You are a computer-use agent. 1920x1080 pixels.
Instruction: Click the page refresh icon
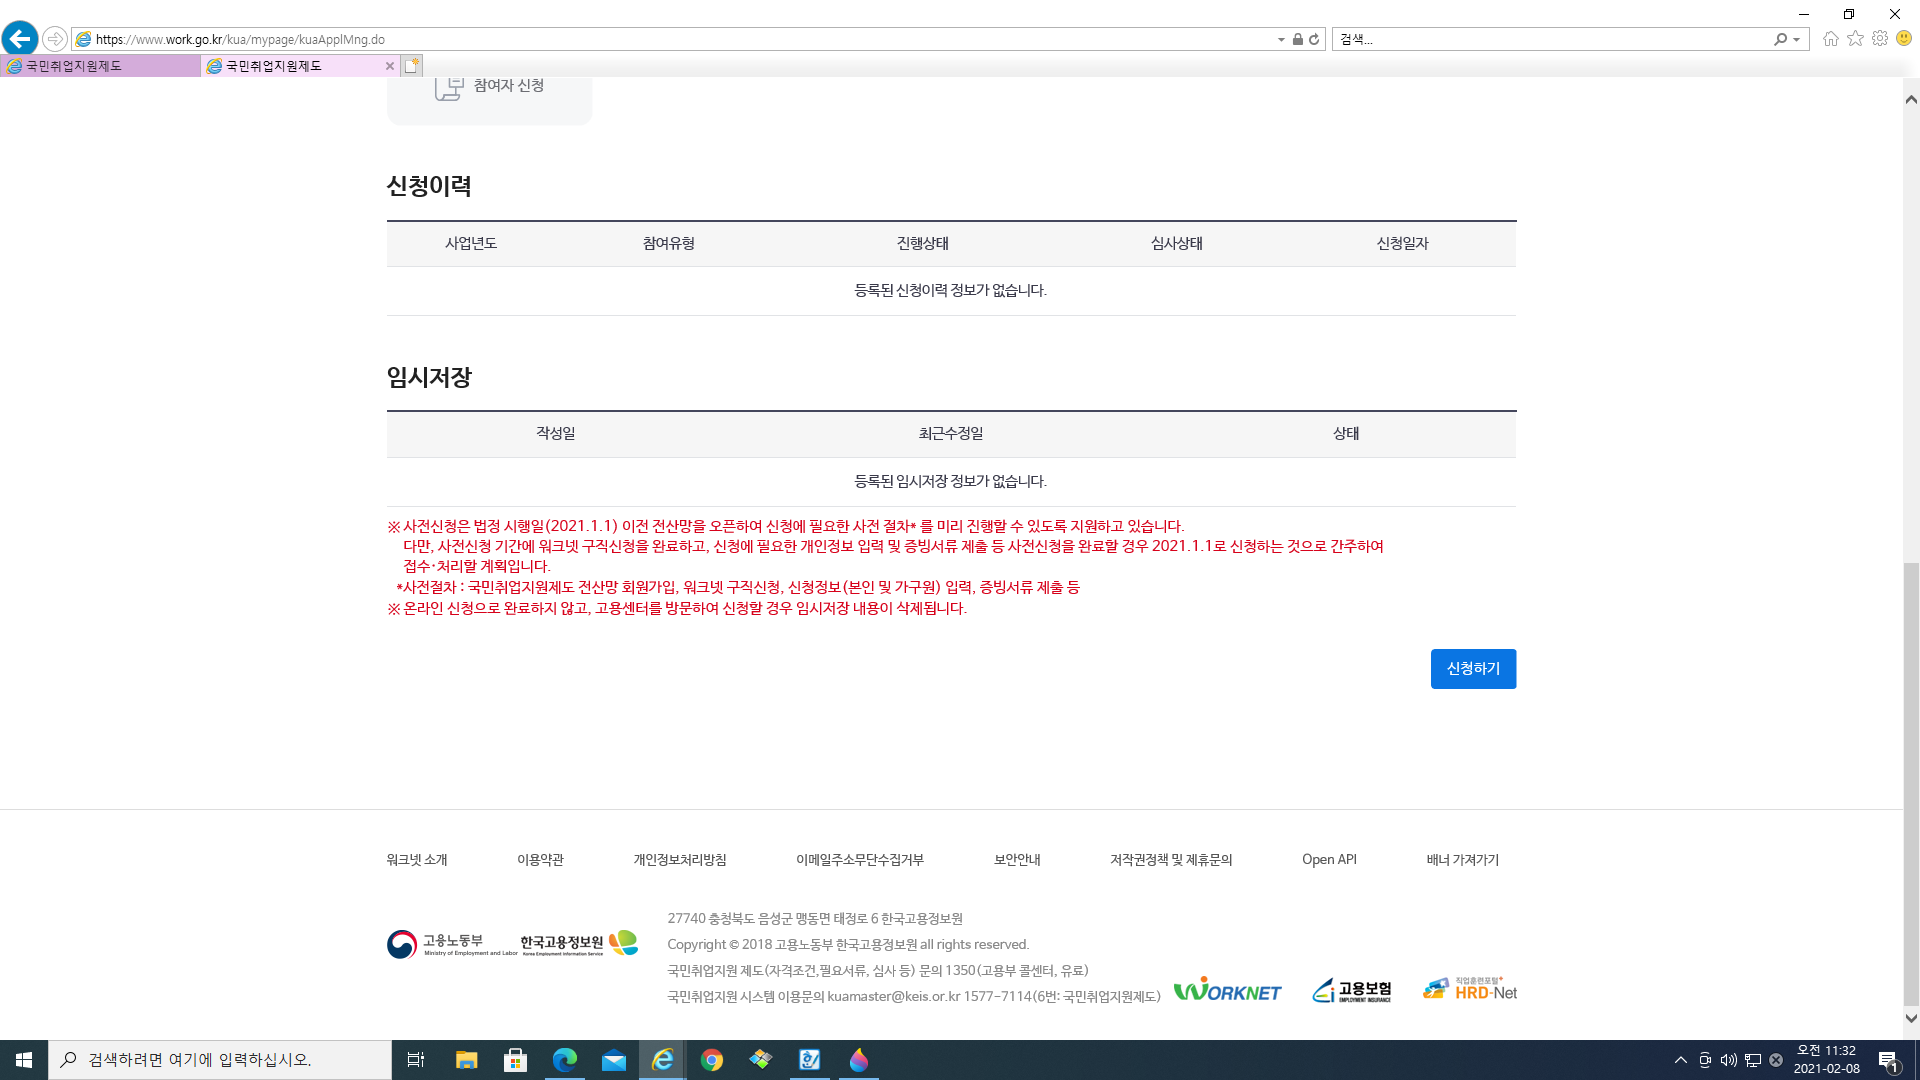1314,39
